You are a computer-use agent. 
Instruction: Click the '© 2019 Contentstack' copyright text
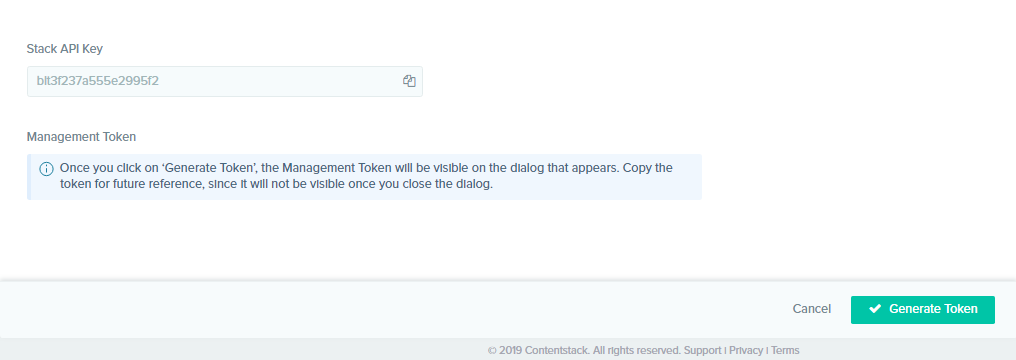tap(538, 350)
